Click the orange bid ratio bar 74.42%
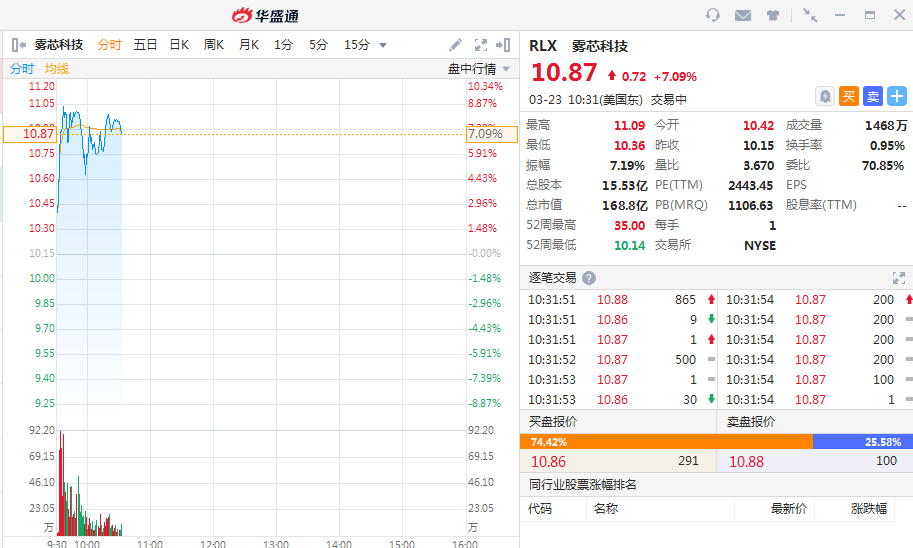 [666, 441]
